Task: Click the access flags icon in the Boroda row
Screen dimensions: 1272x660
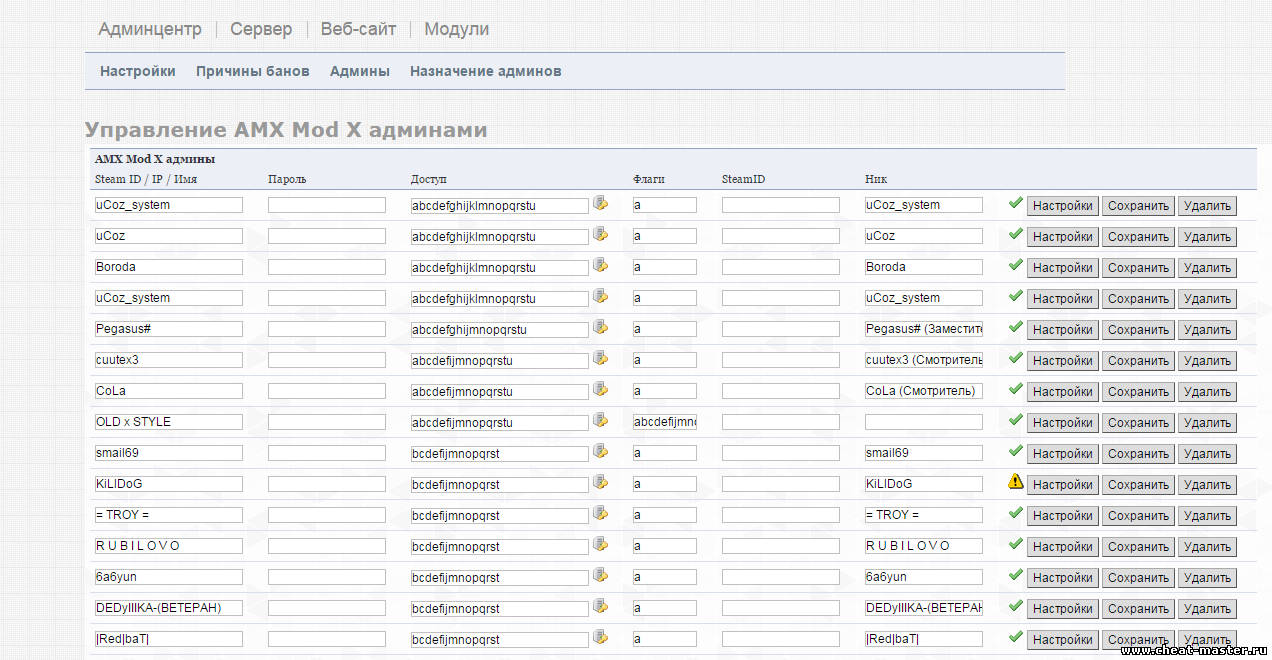Action: point(600,265)
